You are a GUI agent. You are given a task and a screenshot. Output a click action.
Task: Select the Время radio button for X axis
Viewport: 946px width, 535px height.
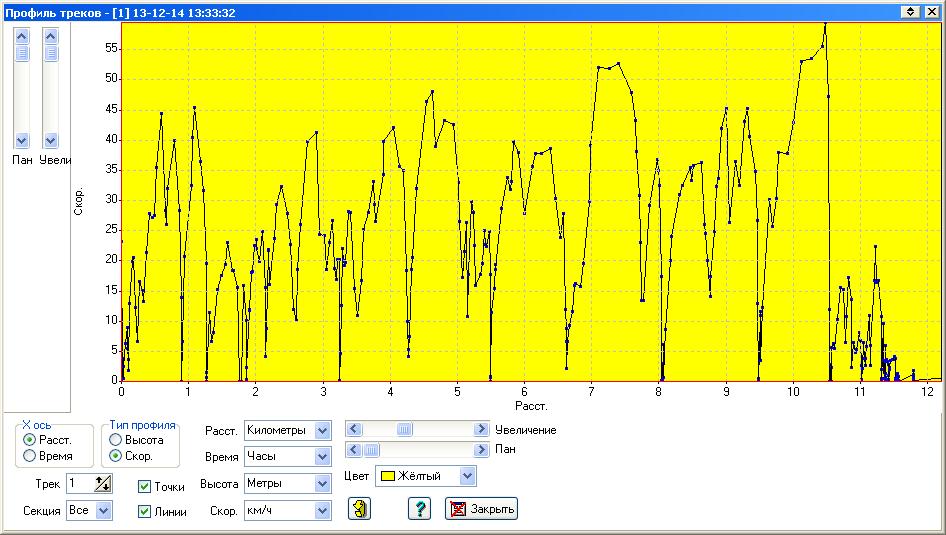[x=30, y=456]
